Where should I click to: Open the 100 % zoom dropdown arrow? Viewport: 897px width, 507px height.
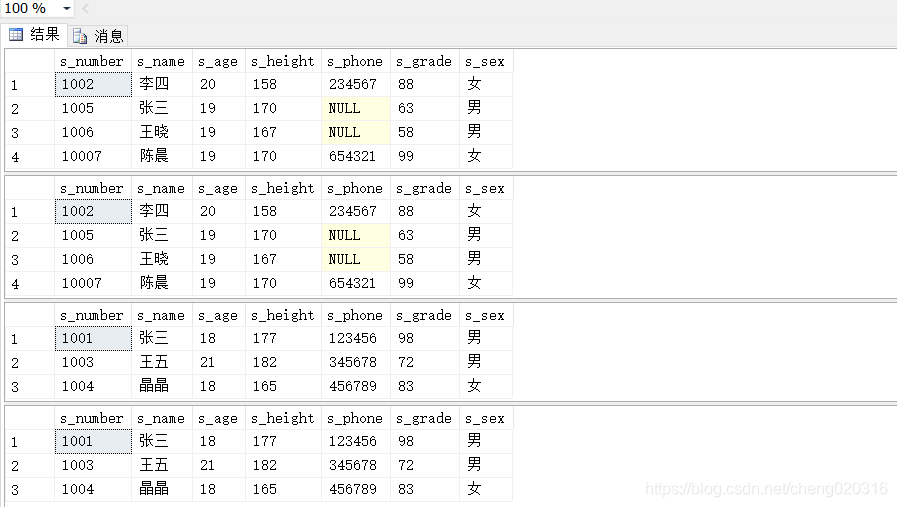[x=67, y=9]
